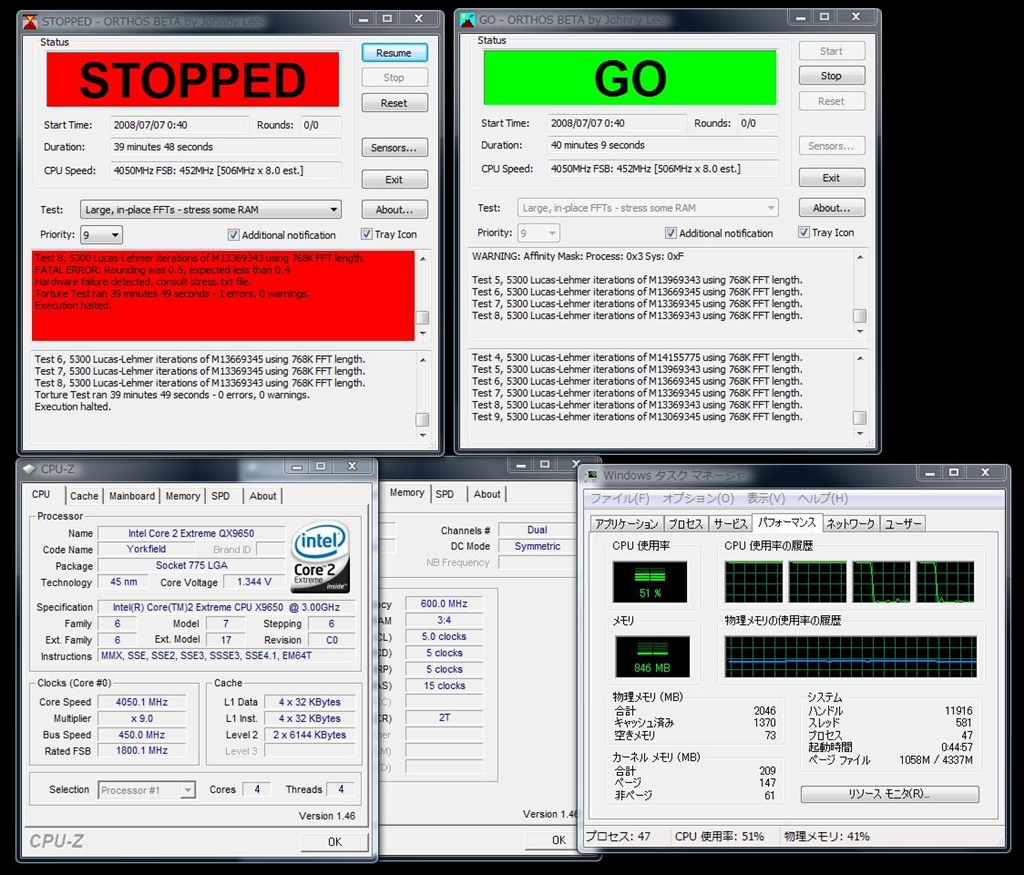Screen dimensions: 1024x875
Task: Click the CPU-Z title bar icon
Action: click(29, 469)
